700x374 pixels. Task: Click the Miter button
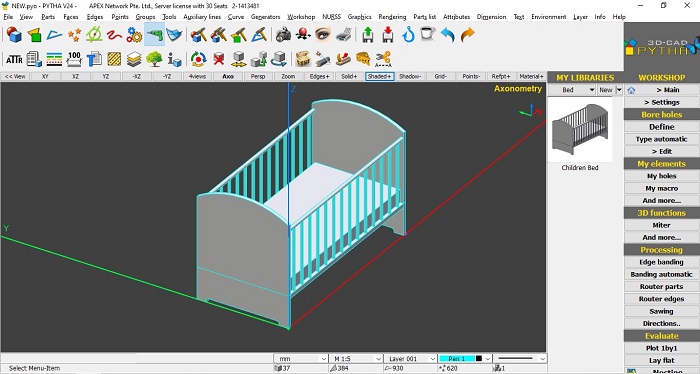coord(661,225)
